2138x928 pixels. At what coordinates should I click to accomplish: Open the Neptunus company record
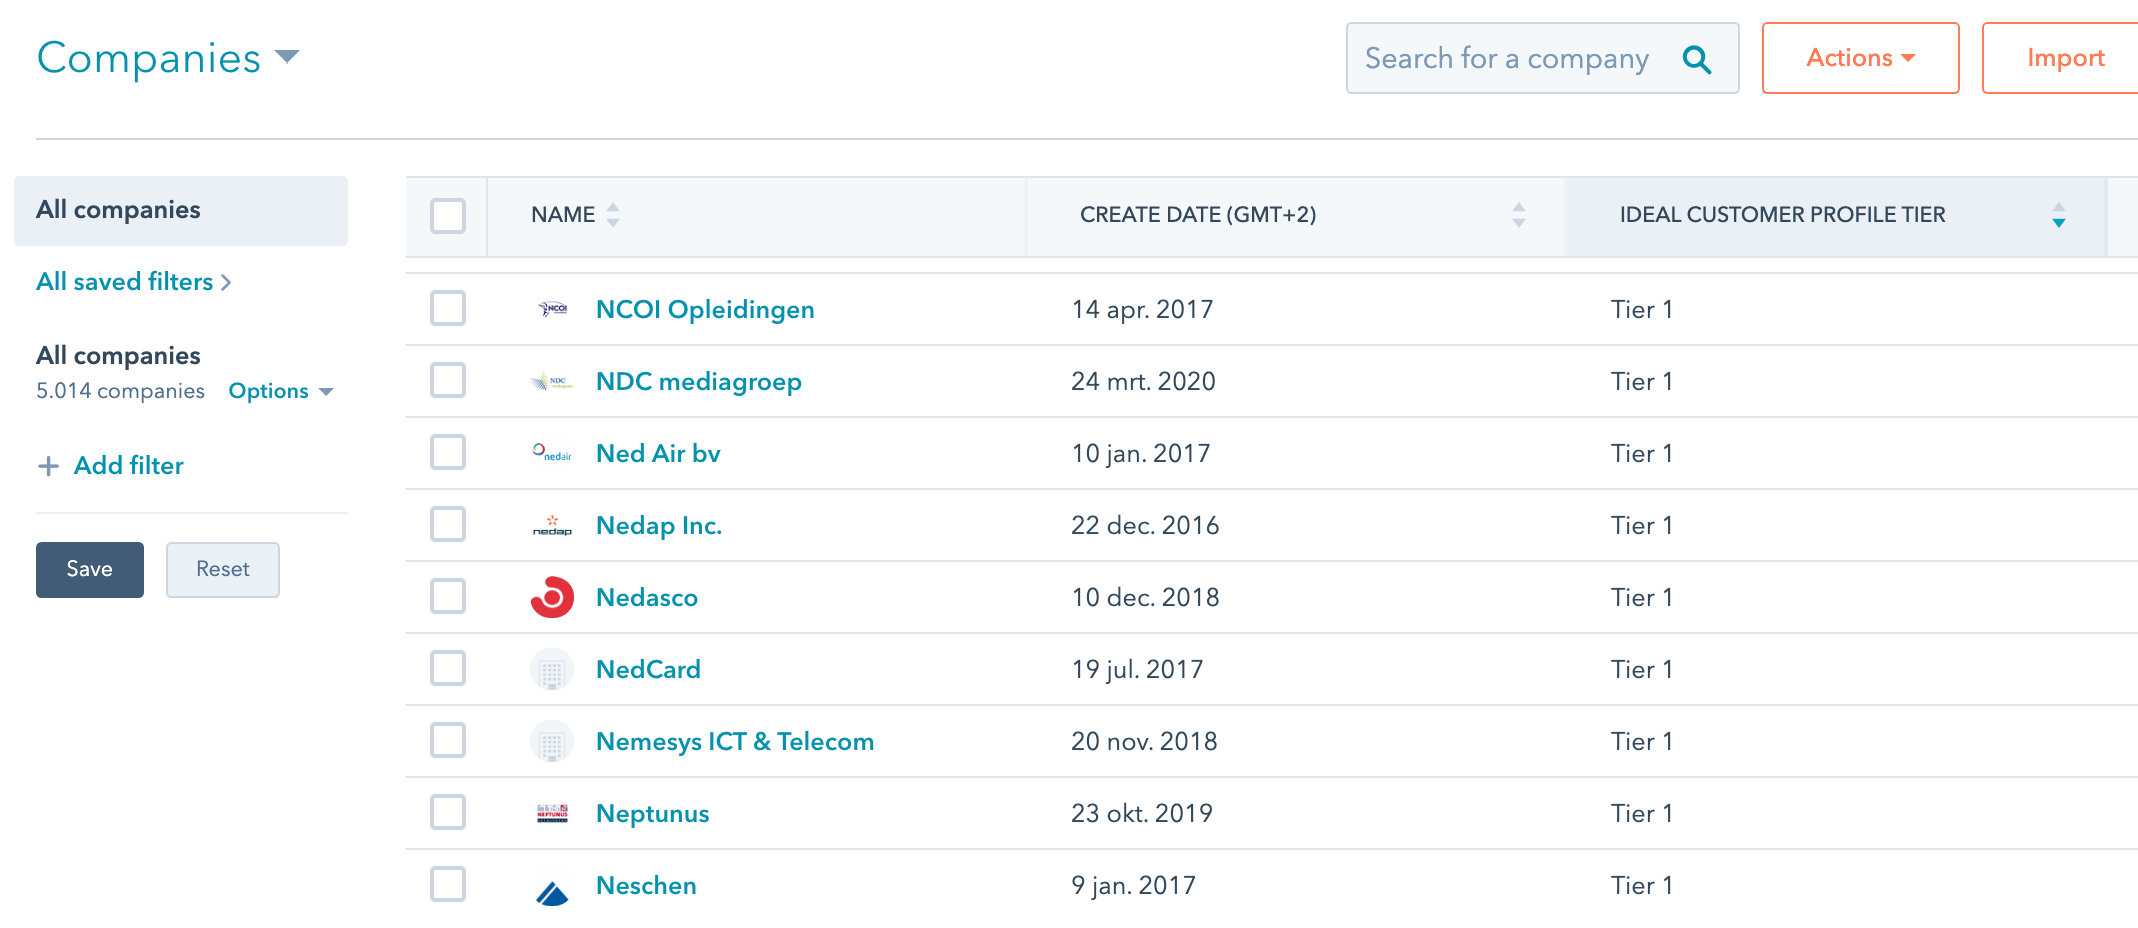click(653, 814)
